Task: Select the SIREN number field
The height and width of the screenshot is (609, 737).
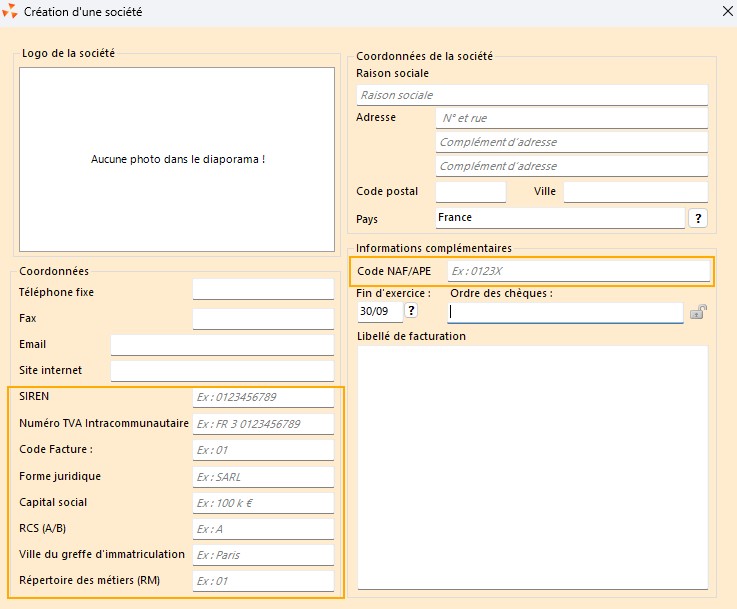Action: coord(263,397)
